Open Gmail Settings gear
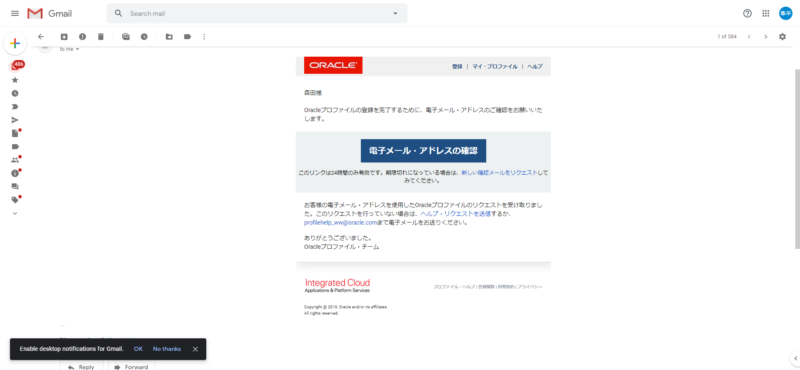Image resolution: width=800 pixels, height=370 pixels. pos(782,37)
